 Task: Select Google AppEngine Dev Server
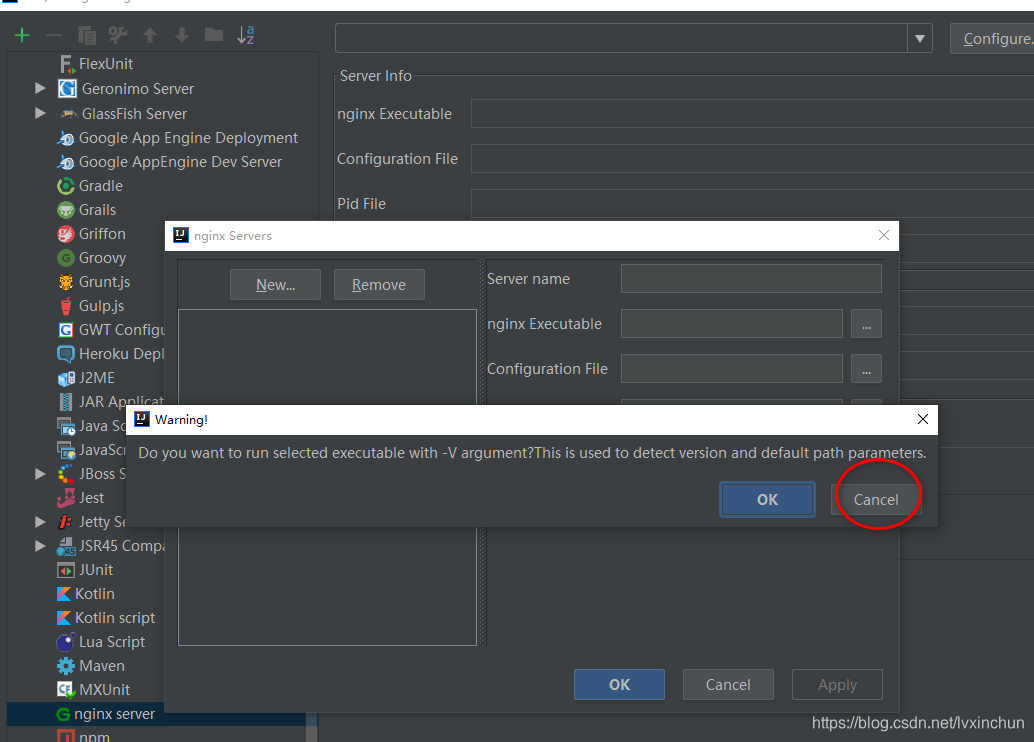pos(179,162)
